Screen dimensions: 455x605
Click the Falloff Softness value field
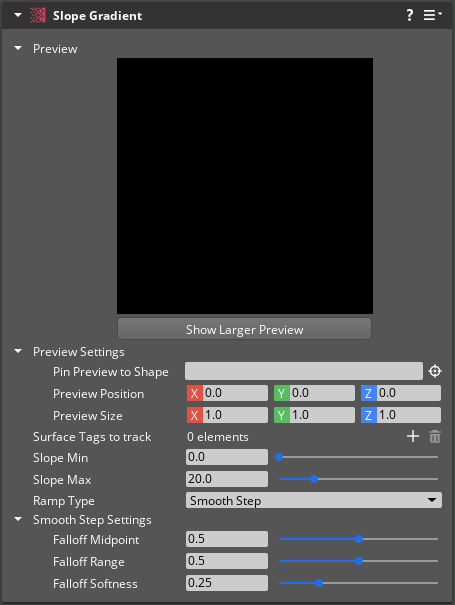coord(227,583)
